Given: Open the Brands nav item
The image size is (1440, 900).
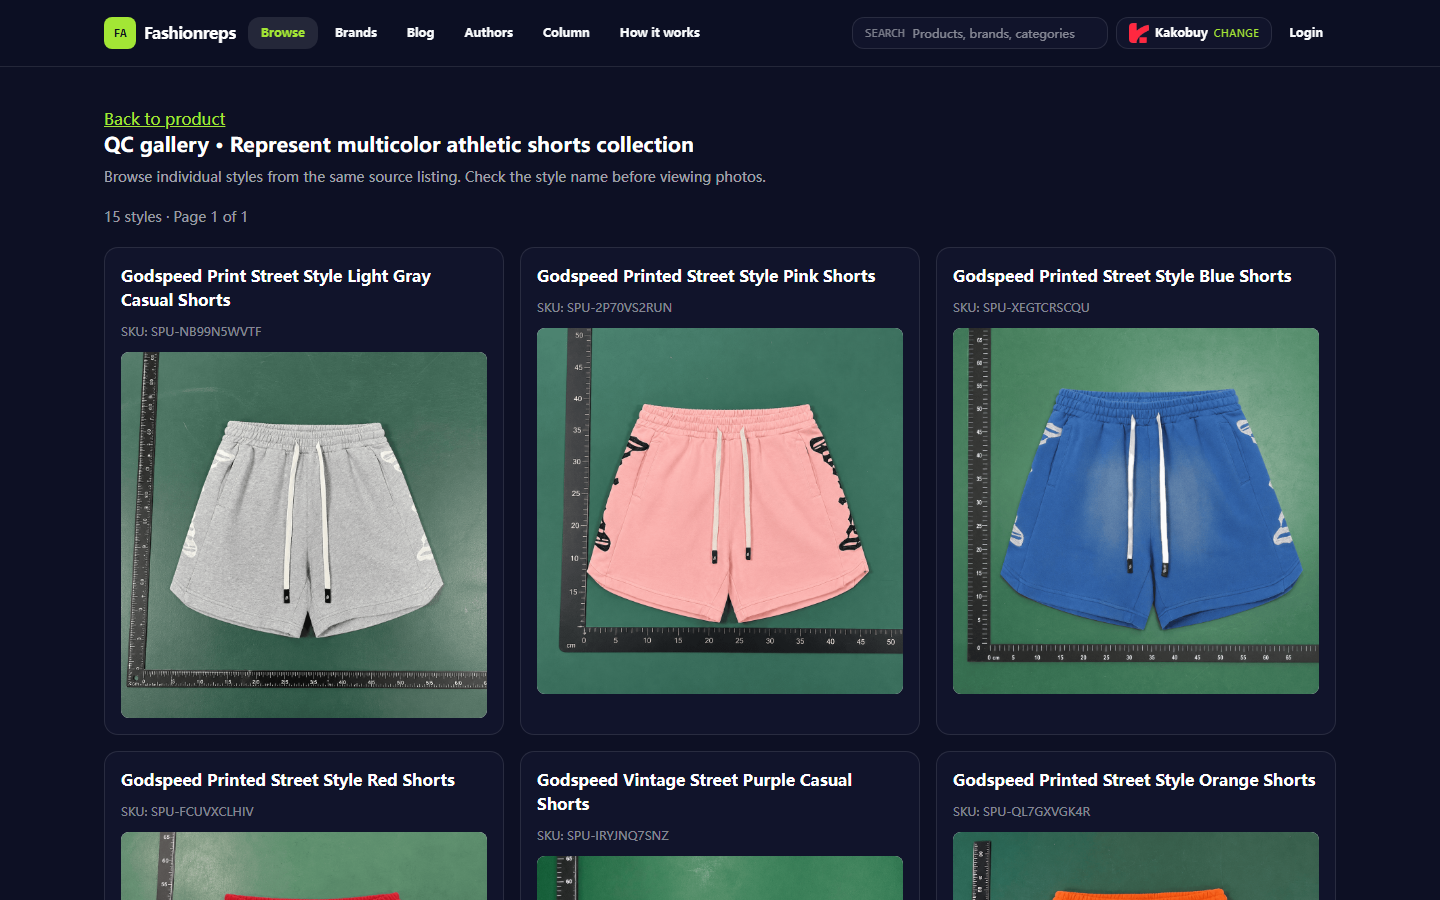Looking at the screenshot, I should (356, 33).
